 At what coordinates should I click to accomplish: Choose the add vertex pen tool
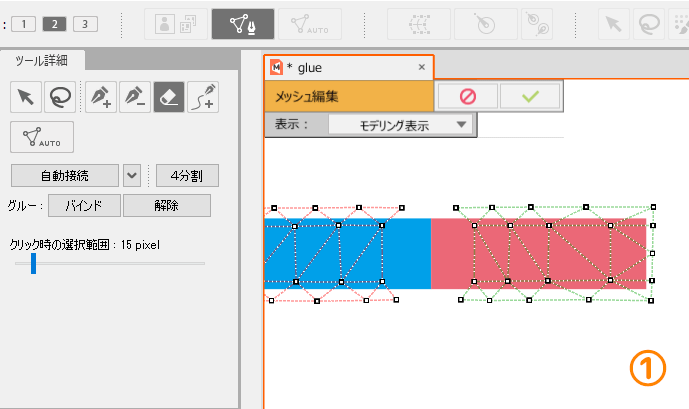coord(100,97)
